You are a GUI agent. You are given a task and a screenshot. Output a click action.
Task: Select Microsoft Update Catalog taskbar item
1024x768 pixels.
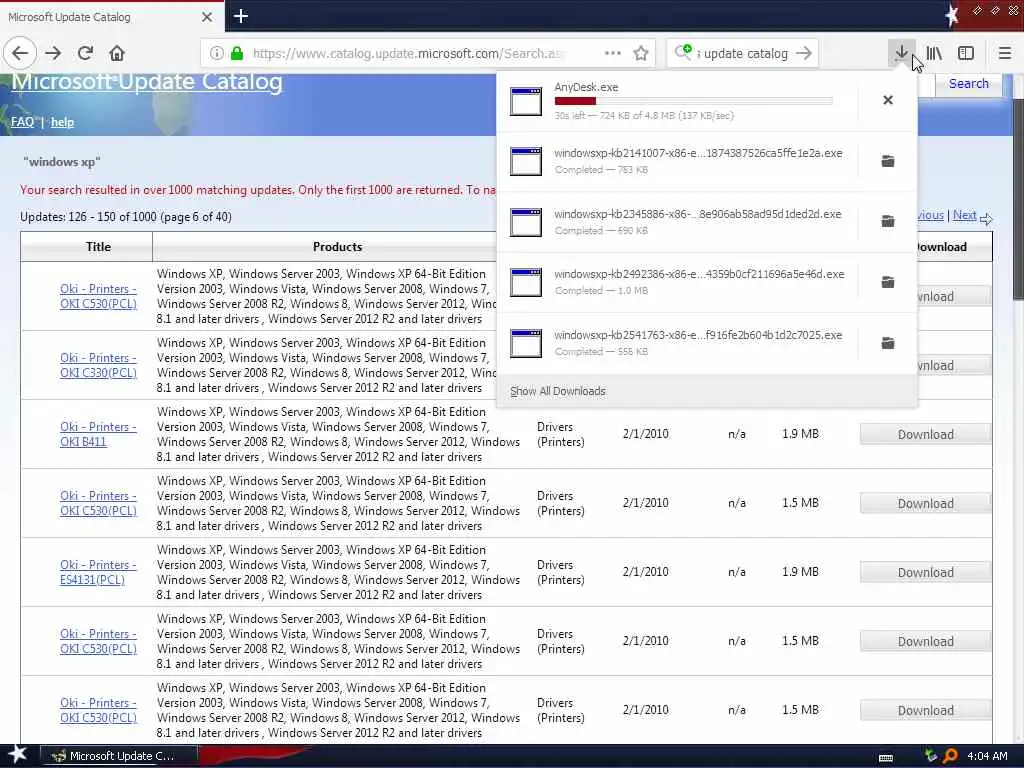point(120,756)
